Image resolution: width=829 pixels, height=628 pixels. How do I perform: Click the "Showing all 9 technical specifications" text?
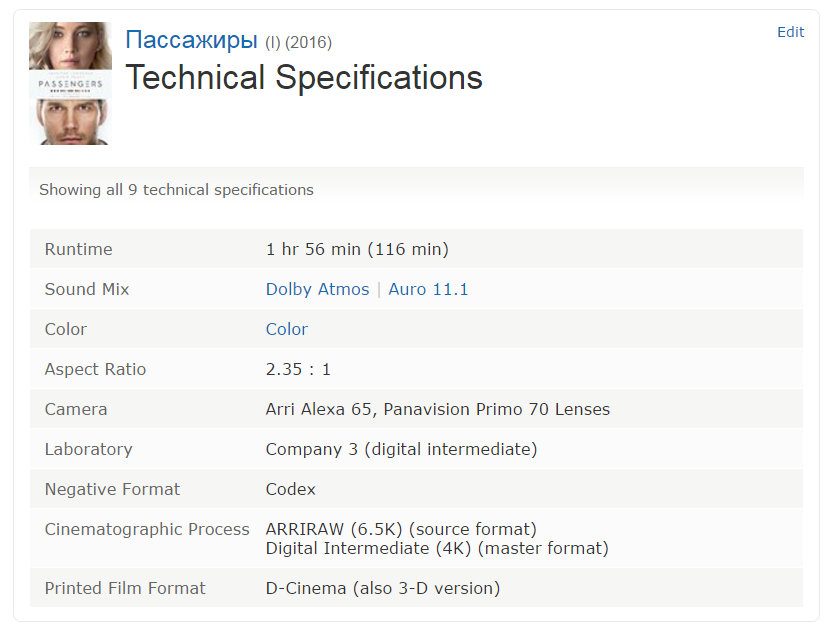tap(176, 189)
